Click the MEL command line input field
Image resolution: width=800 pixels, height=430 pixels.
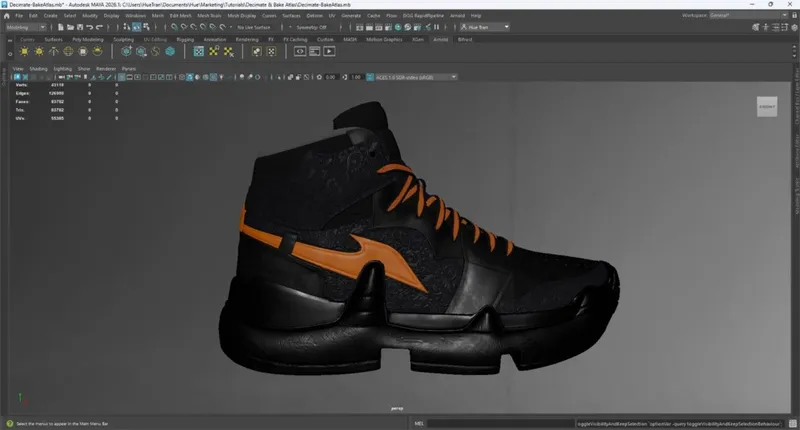(x=500, y=423)
